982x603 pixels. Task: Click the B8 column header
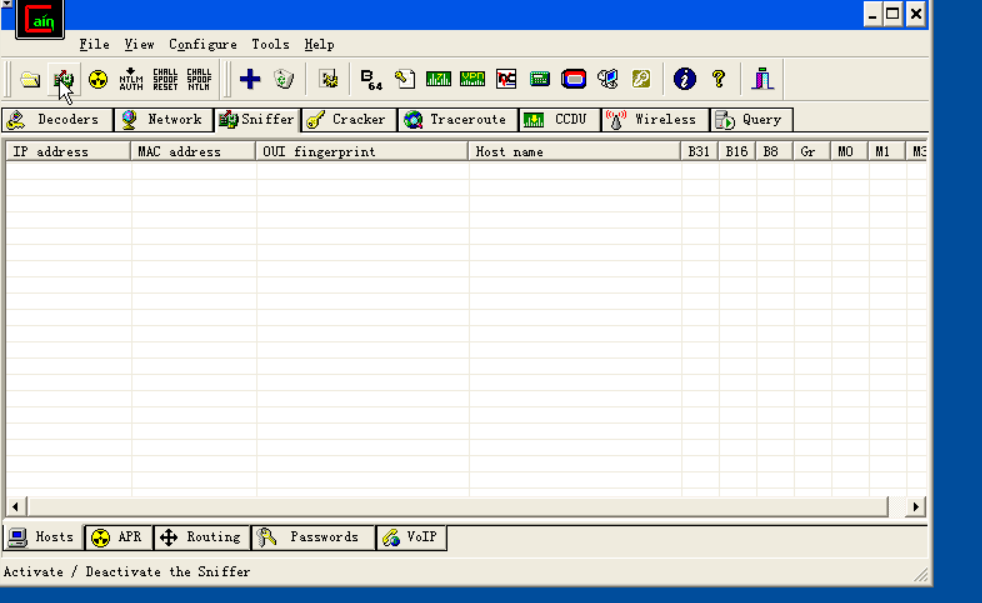[x=775, y=152]
